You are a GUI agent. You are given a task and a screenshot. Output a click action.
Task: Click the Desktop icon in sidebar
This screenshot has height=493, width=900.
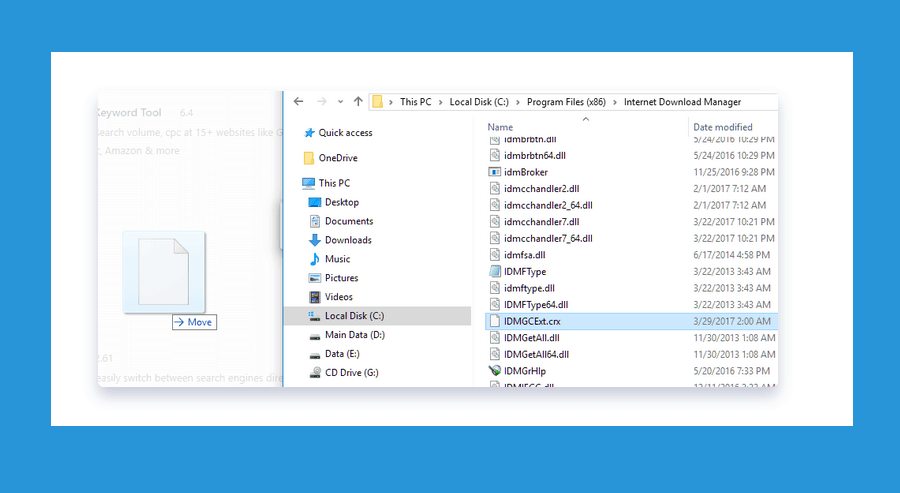click(315, 202)
